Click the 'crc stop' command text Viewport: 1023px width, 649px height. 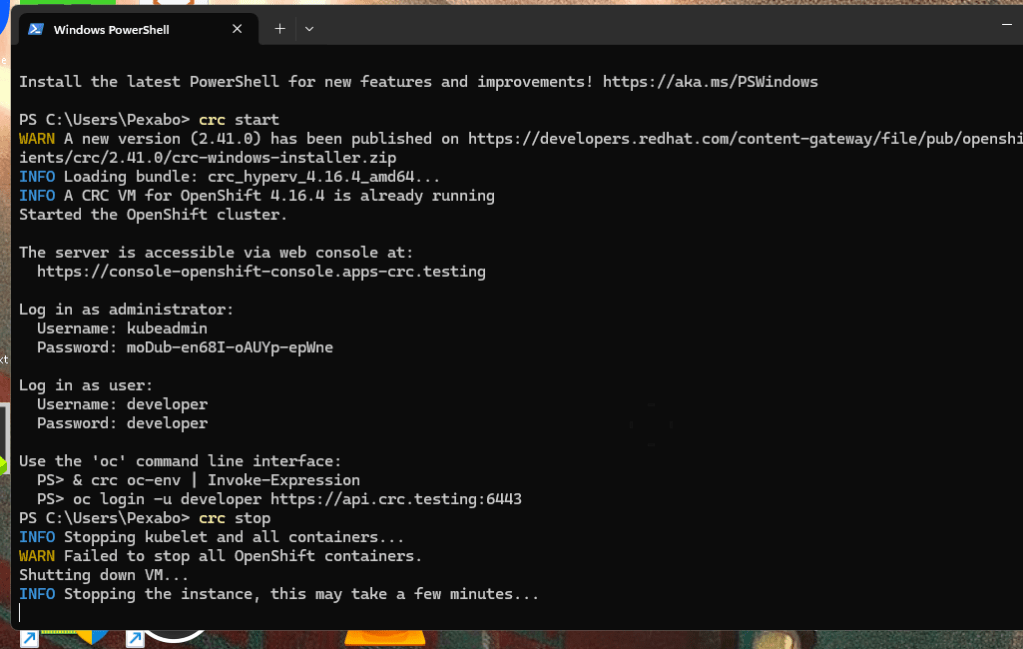click(x=234, y=519)
